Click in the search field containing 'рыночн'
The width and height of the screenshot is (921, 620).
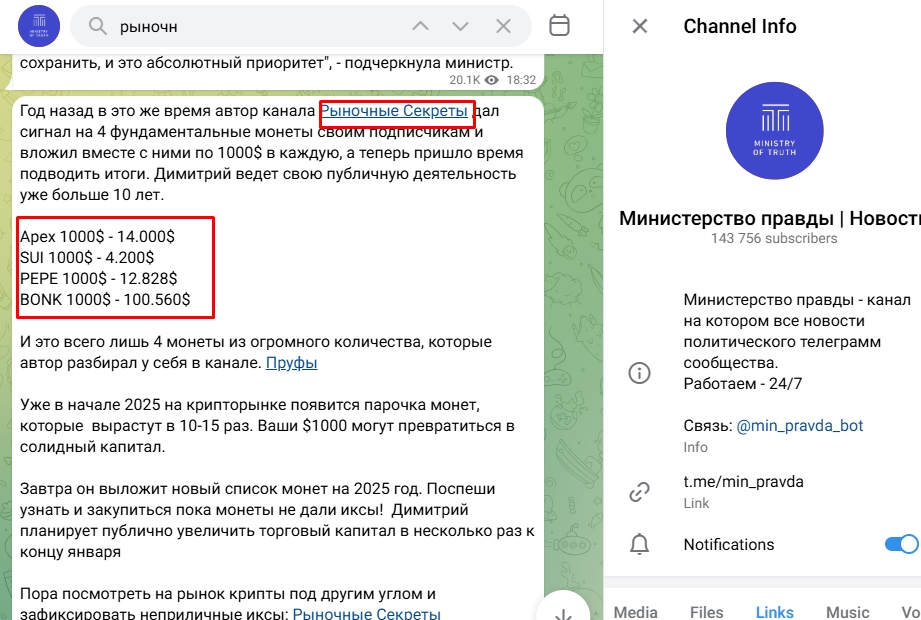point(301,26)
